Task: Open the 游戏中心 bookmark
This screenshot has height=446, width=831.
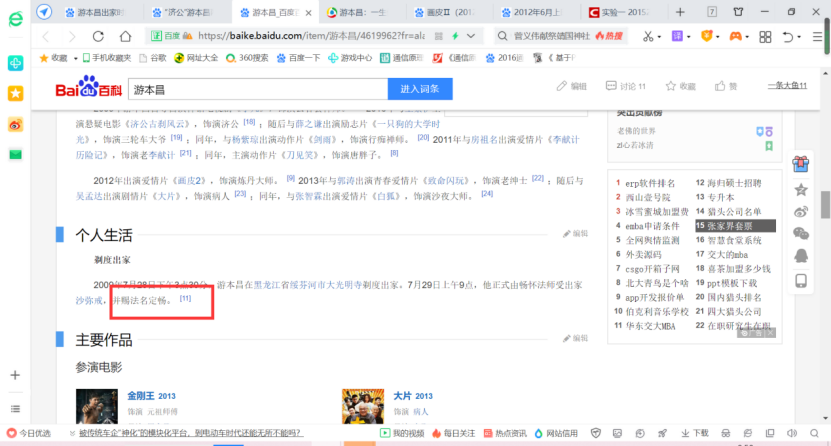Action: point(350,58)
